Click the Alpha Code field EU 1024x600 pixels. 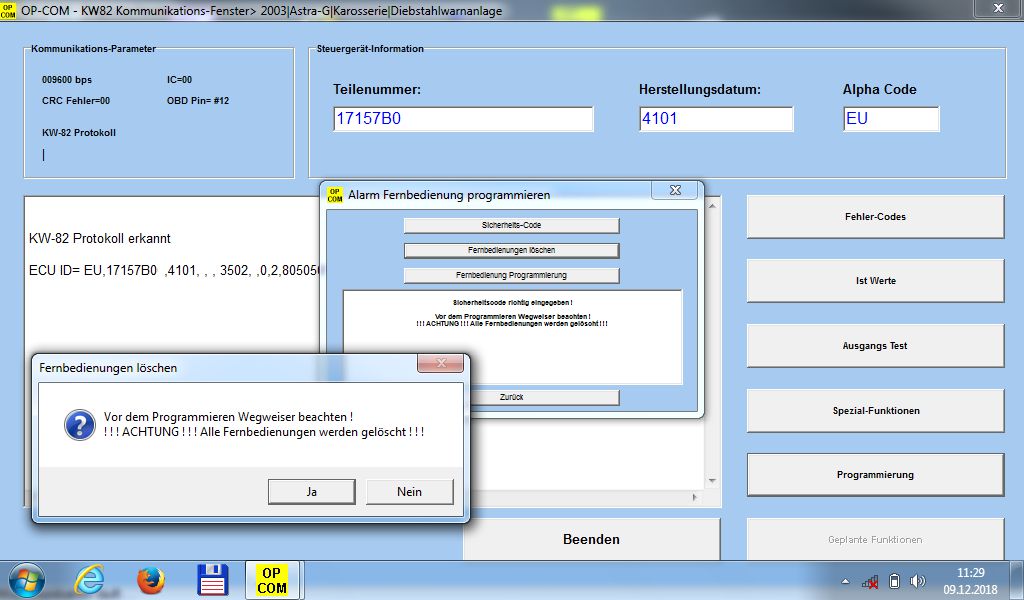pos(891,119)
